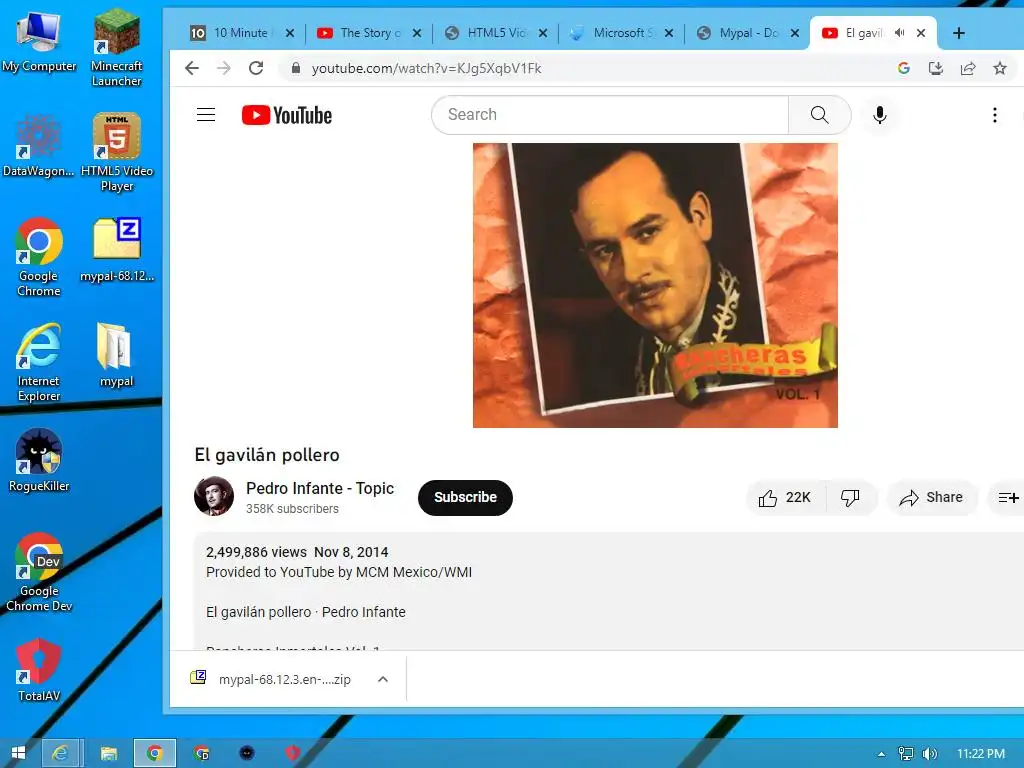Image resolution: width=1024 pixels, height=768 pixels.
Task: Show hidden system tray icons
Action: (882, 754)
